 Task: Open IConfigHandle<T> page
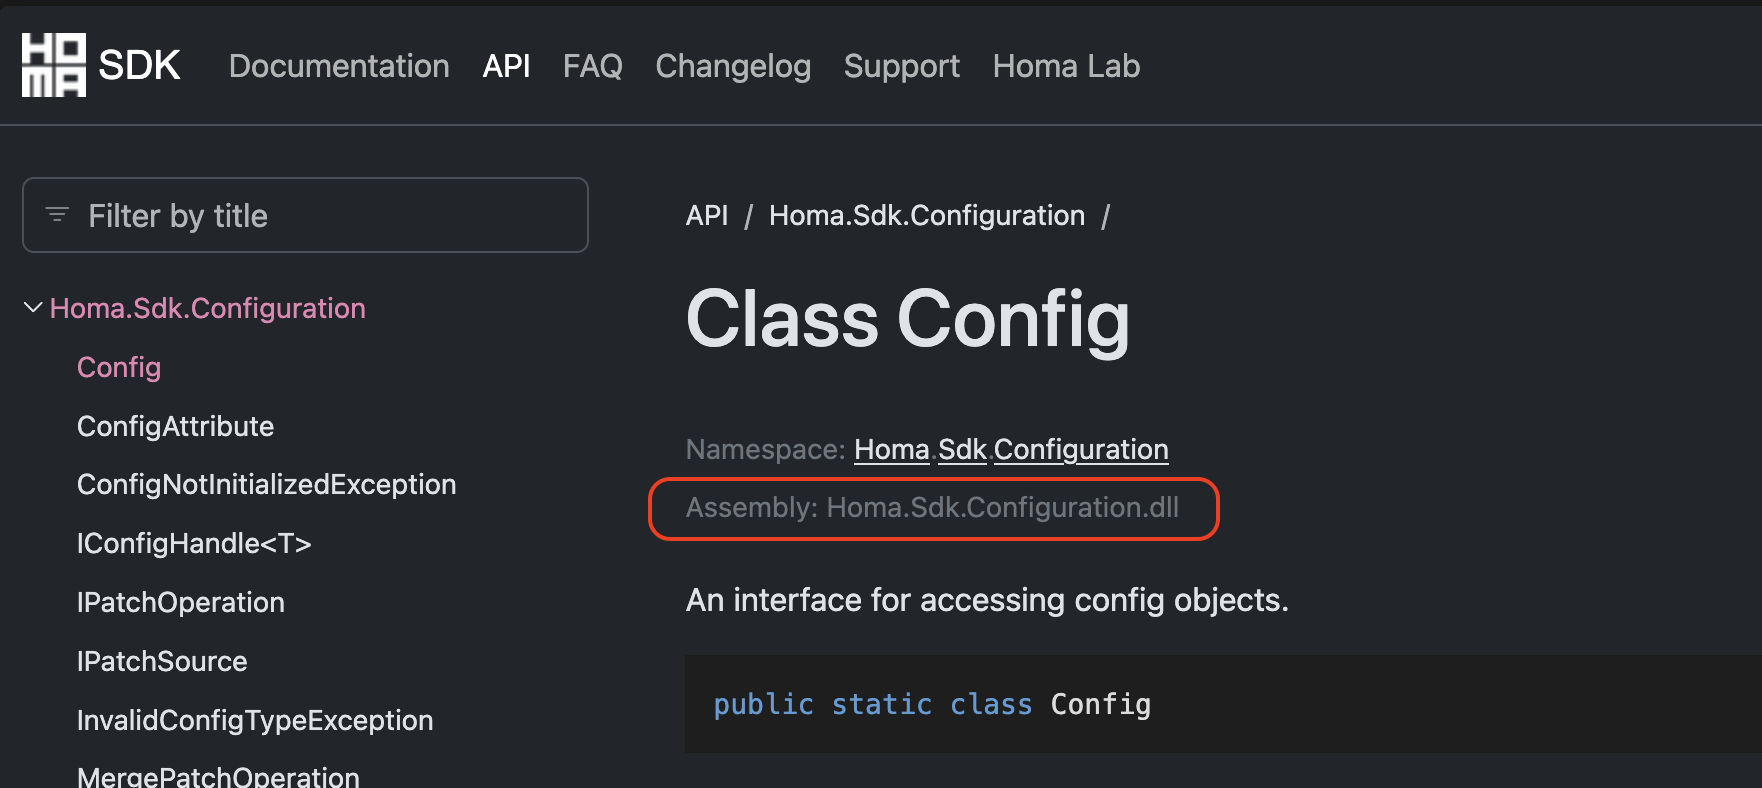[x=194, y=543]
